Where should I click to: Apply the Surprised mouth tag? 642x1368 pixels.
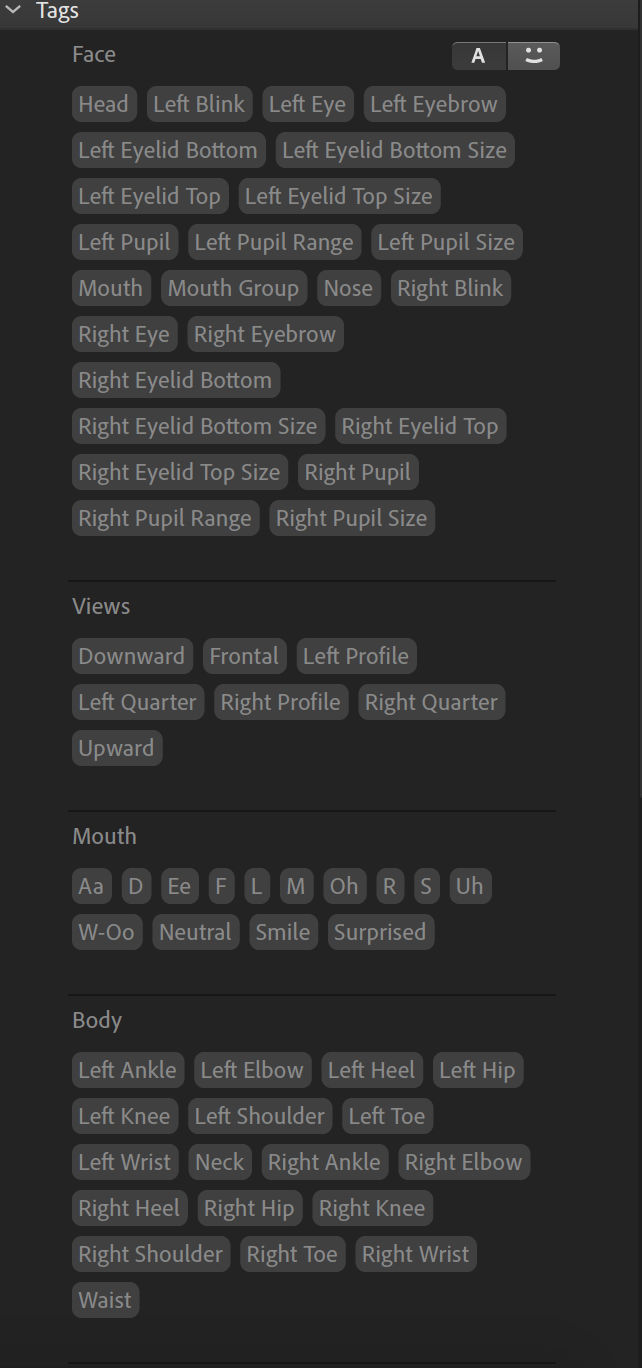point(380,932)
